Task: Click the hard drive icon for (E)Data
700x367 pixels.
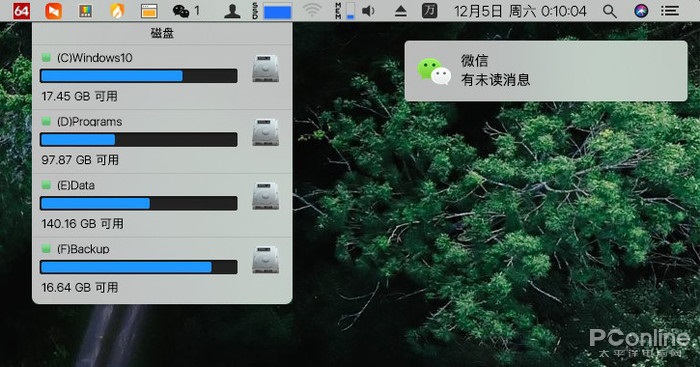Action: click(x=266, y=196)
